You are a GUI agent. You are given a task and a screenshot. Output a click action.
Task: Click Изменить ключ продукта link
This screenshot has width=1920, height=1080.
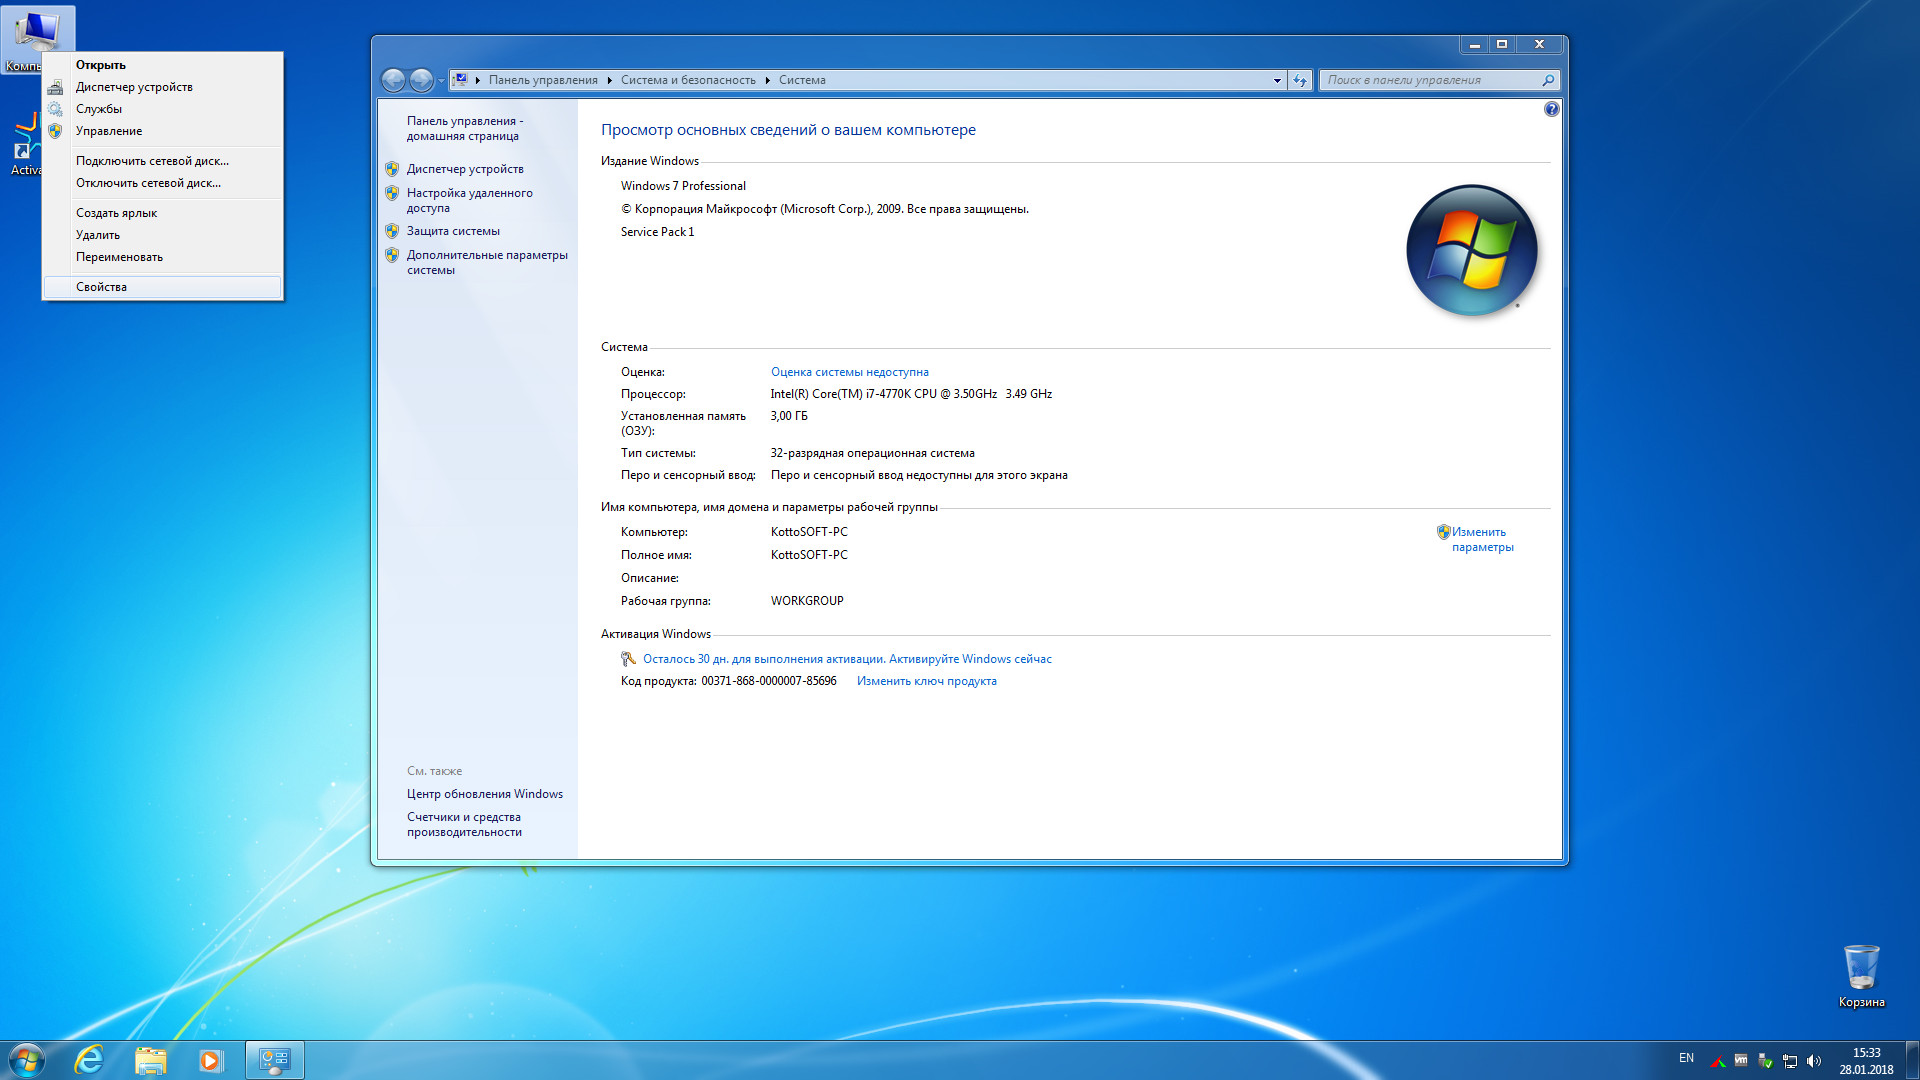[x=926, y=681]
